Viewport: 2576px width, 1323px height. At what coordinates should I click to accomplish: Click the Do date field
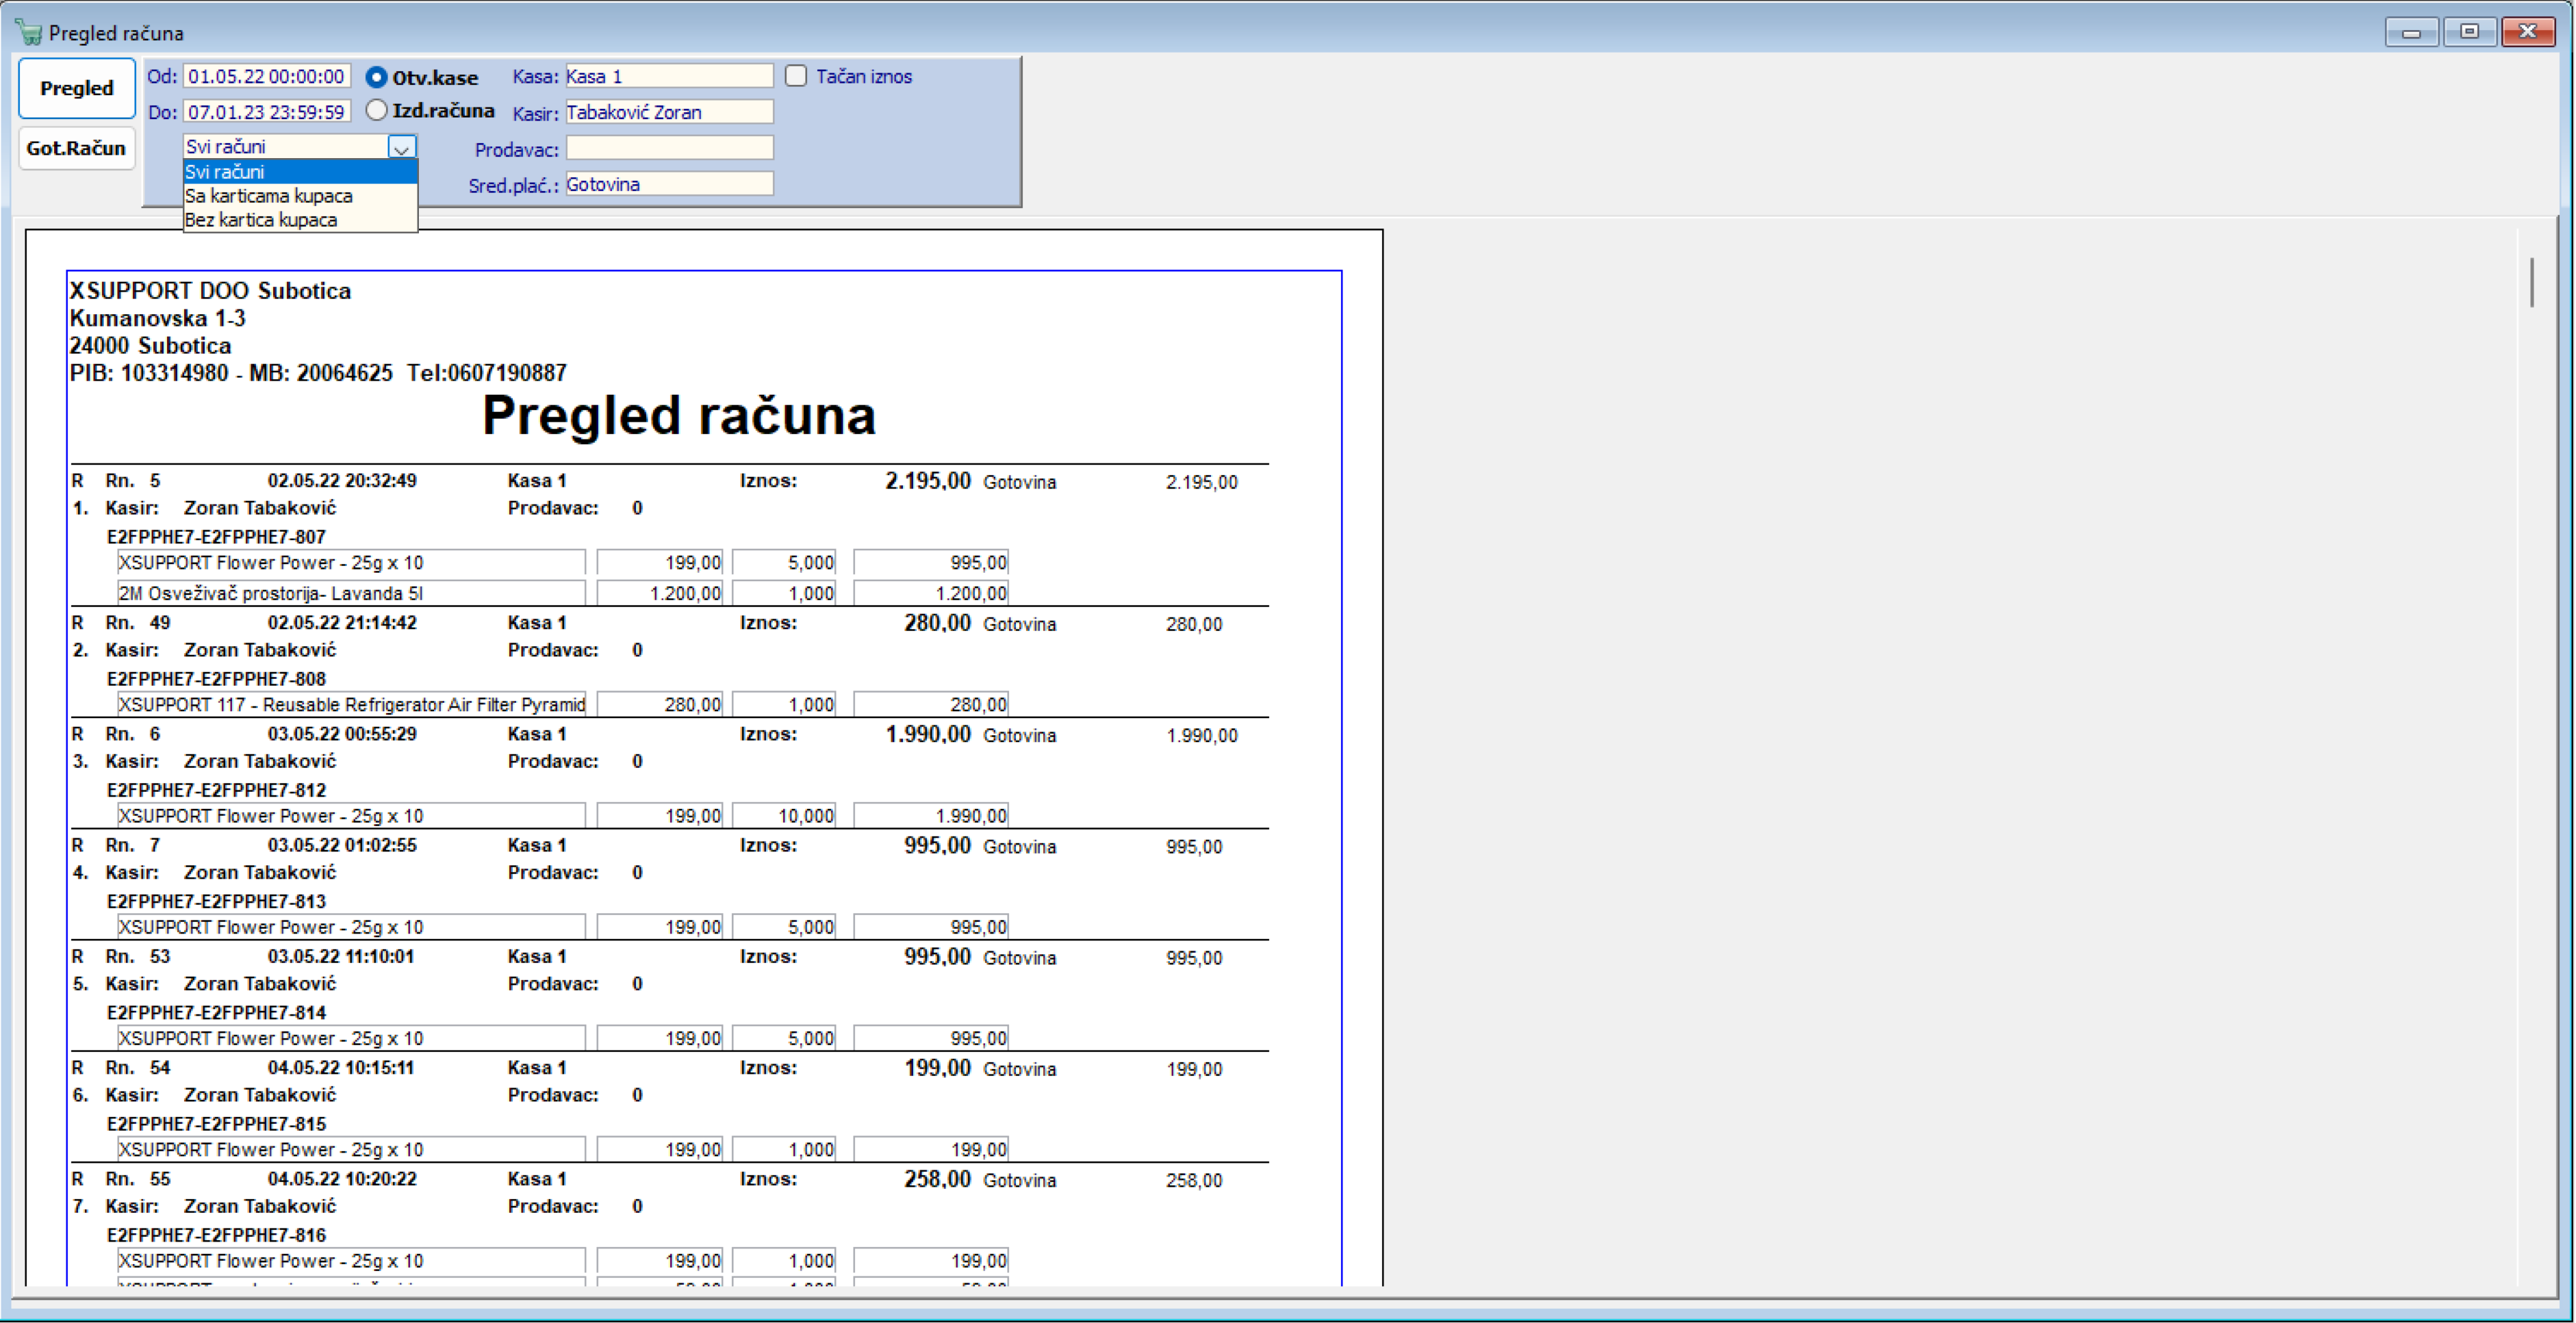click(267, 112)
